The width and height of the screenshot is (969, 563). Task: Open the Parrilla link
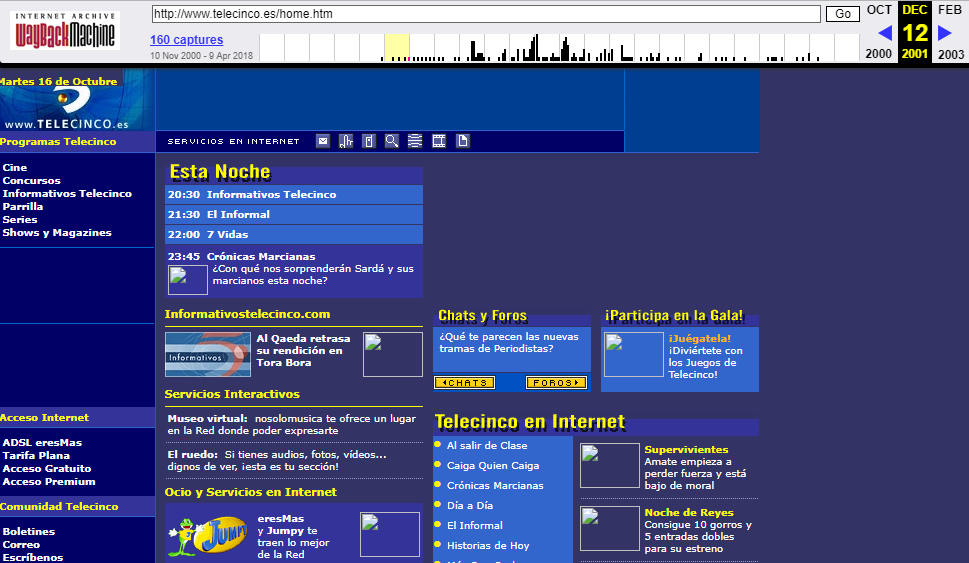click(x=23, y=206)
